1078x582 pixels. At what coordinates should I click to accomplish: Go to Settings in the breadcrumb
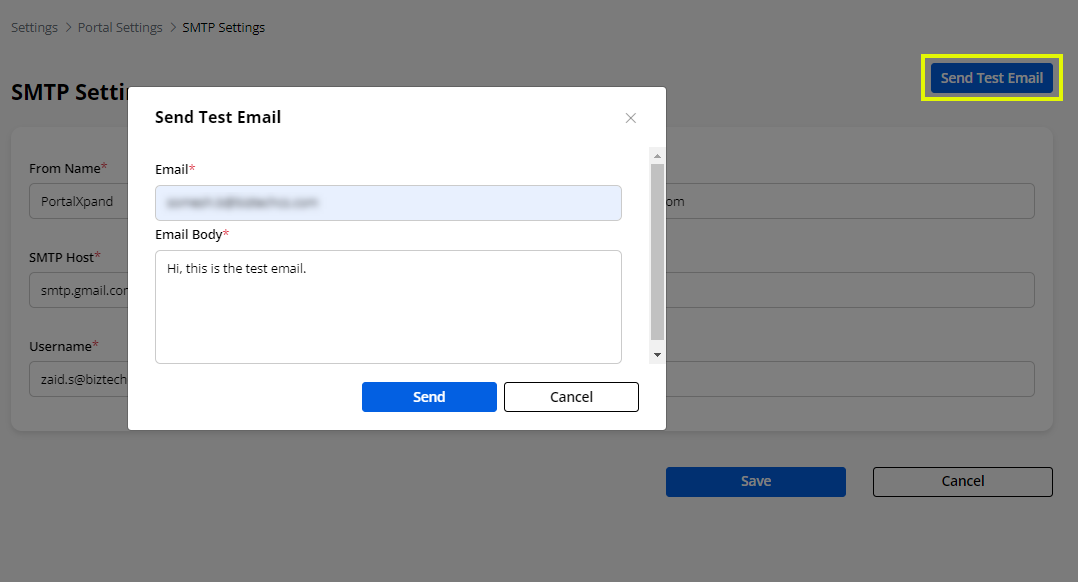pos(34,27)
